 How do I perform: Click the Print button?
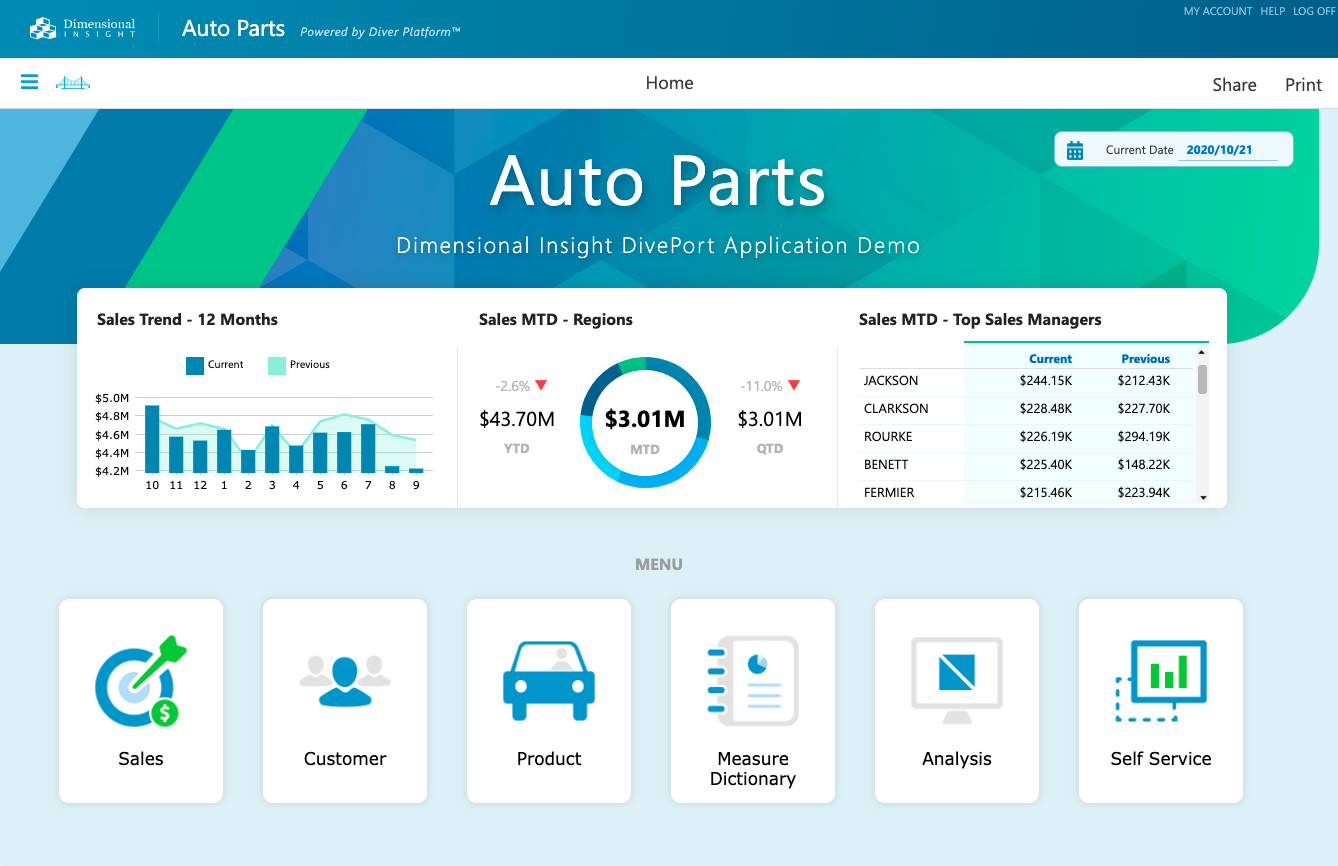(1303, 85)
